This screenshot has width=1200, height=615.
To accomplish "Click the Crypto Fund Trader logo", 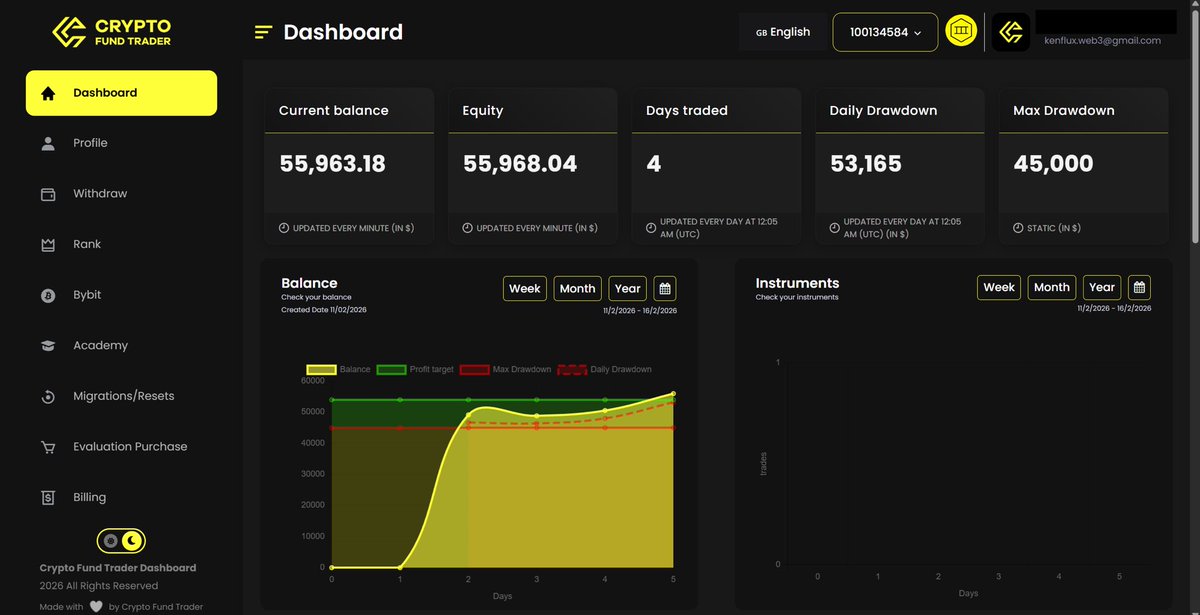I will click(111, 32).
